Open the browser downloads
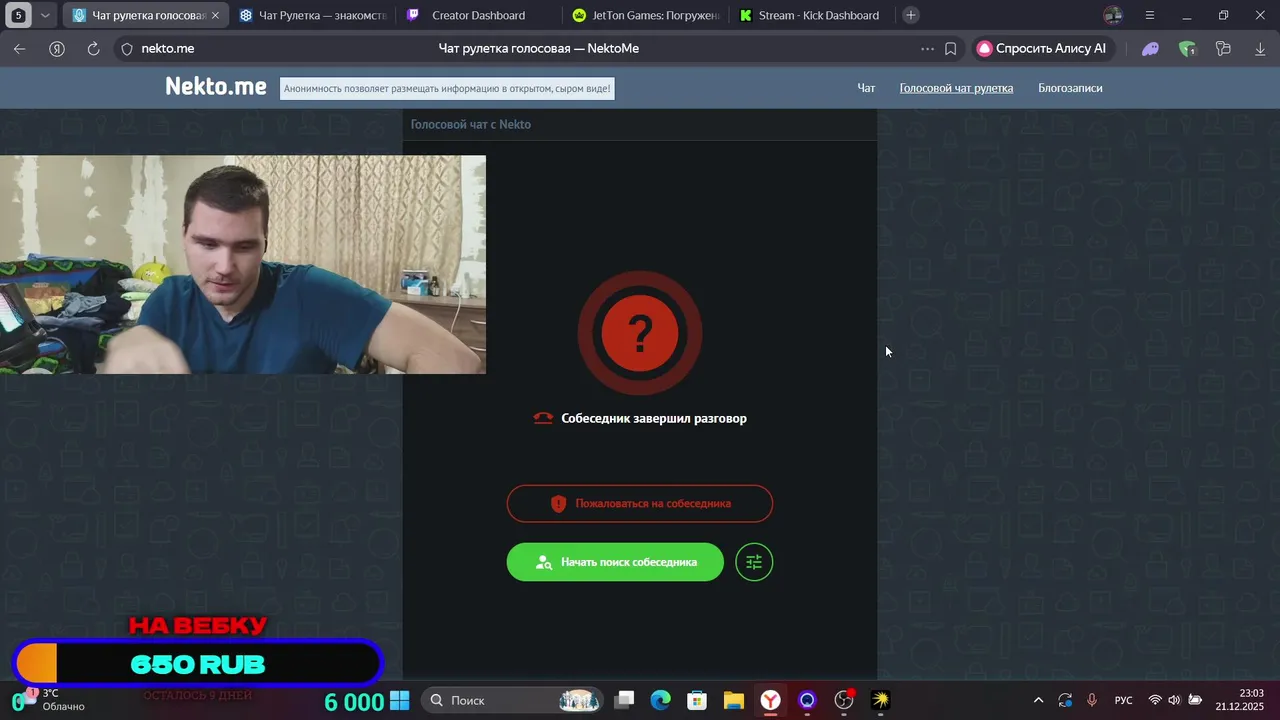This screenshot has height=720, width=1280. pos(1260,48)
